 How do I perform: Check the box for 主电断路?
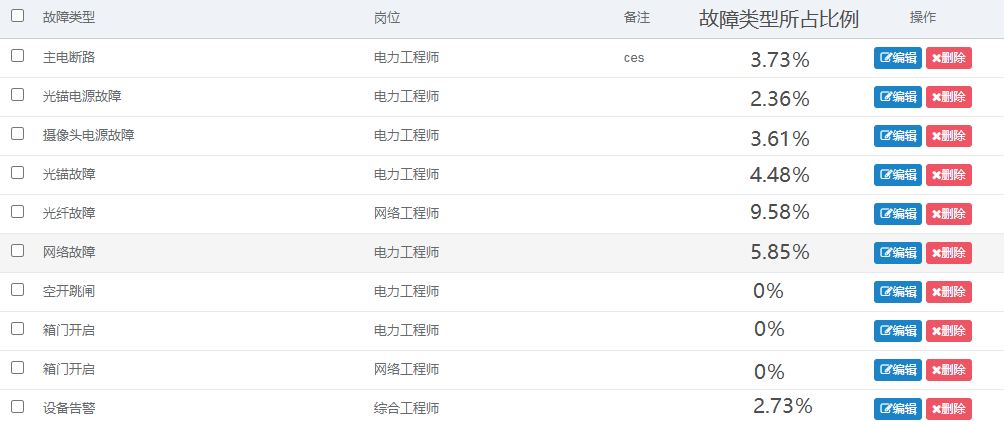(x=17, y=56)
